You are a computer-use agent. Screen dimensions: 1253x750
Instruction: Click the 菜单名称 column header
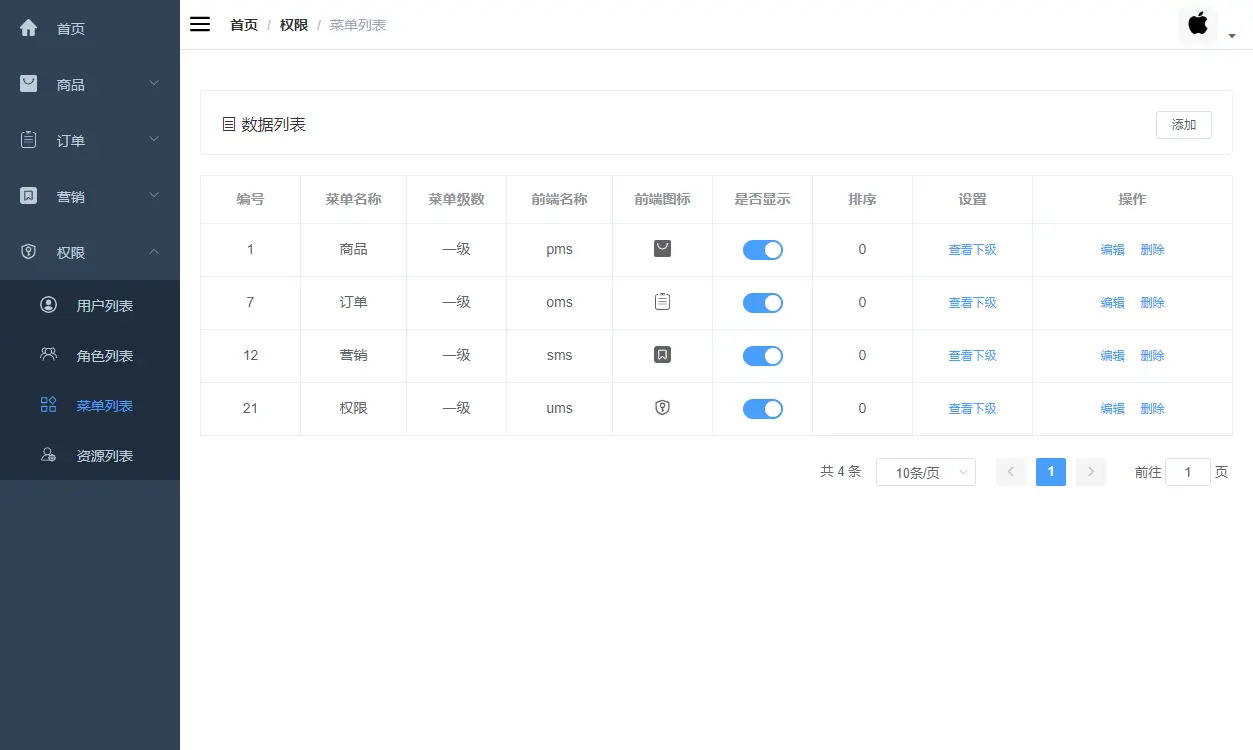coord(353,199)
